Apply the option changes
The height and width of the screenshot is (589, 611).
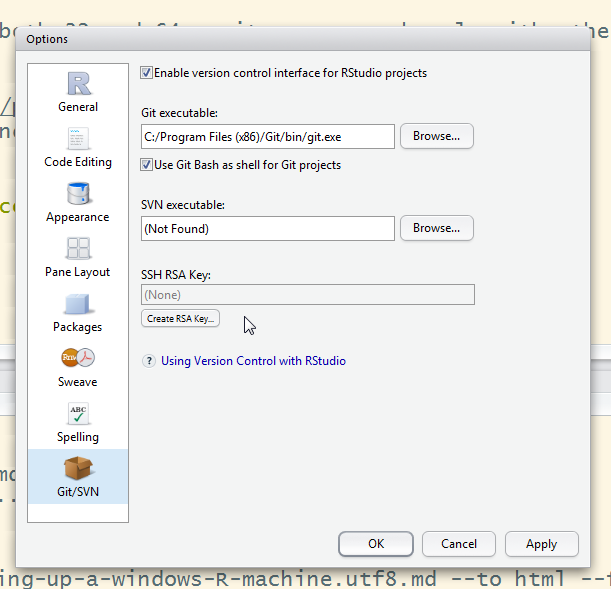click(x=542, y=544)
